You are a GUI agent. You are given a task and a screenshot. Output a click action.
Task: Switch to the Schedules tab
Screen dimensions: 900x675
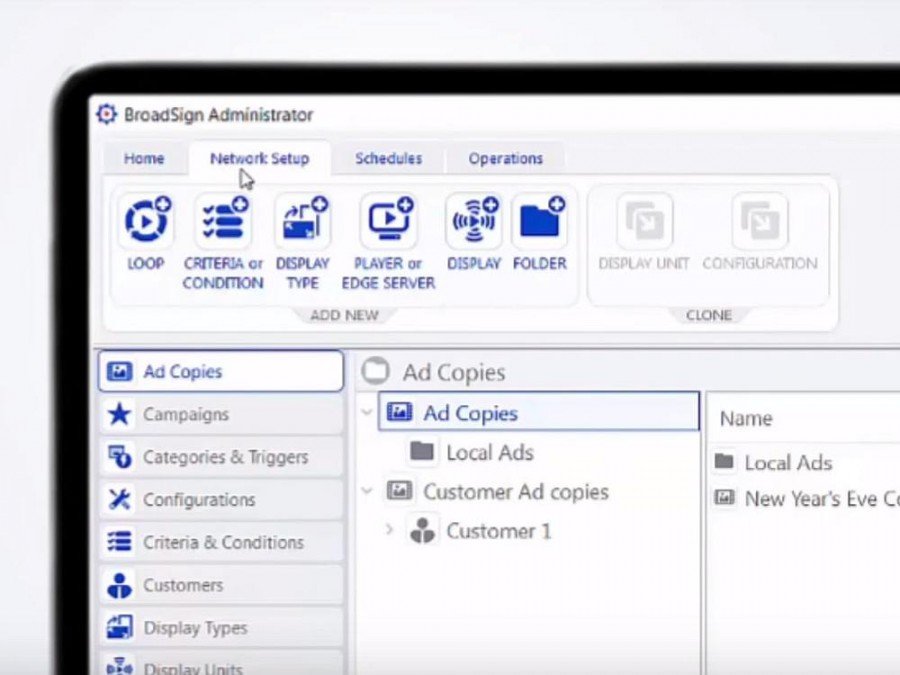[x=389, y=158]
